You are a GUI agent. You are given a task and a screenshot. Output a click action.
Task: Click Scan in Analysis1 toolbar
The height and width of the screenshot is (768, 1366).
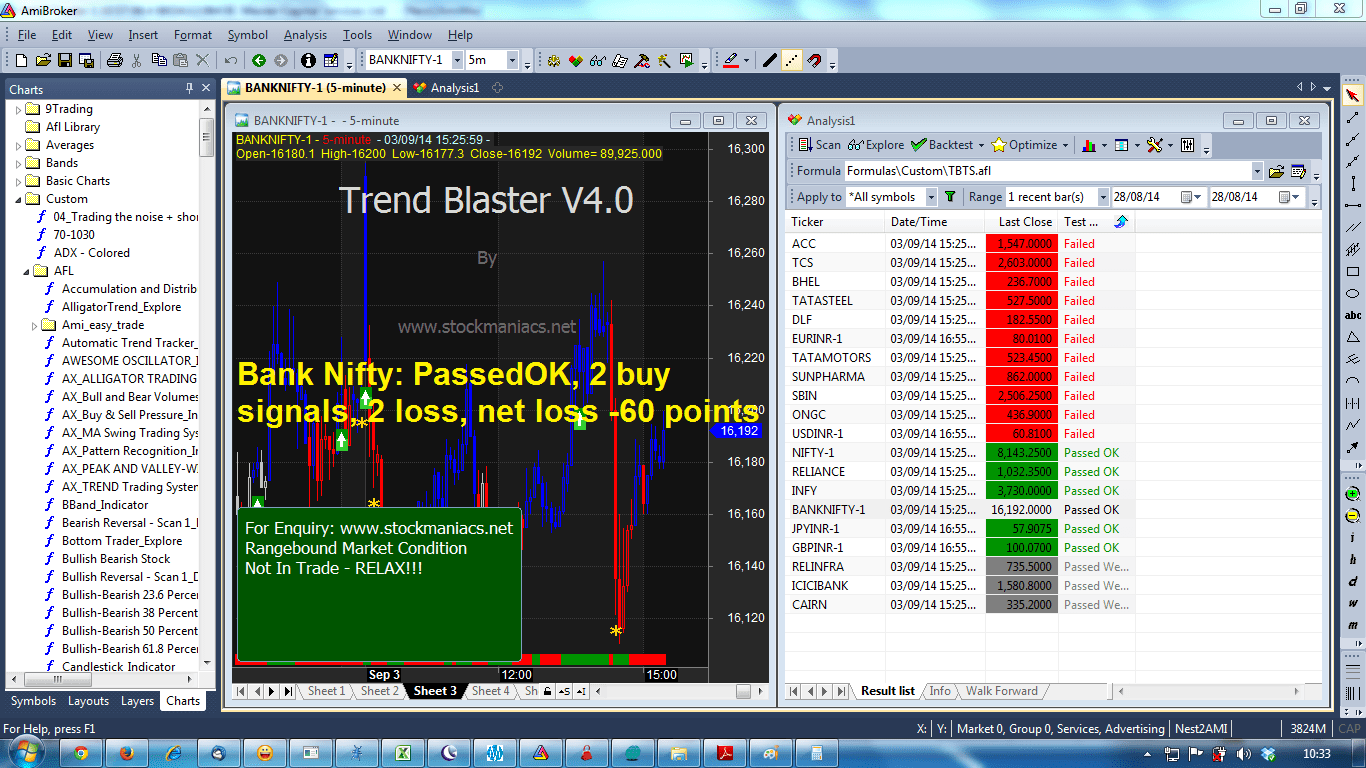point(819,145)
